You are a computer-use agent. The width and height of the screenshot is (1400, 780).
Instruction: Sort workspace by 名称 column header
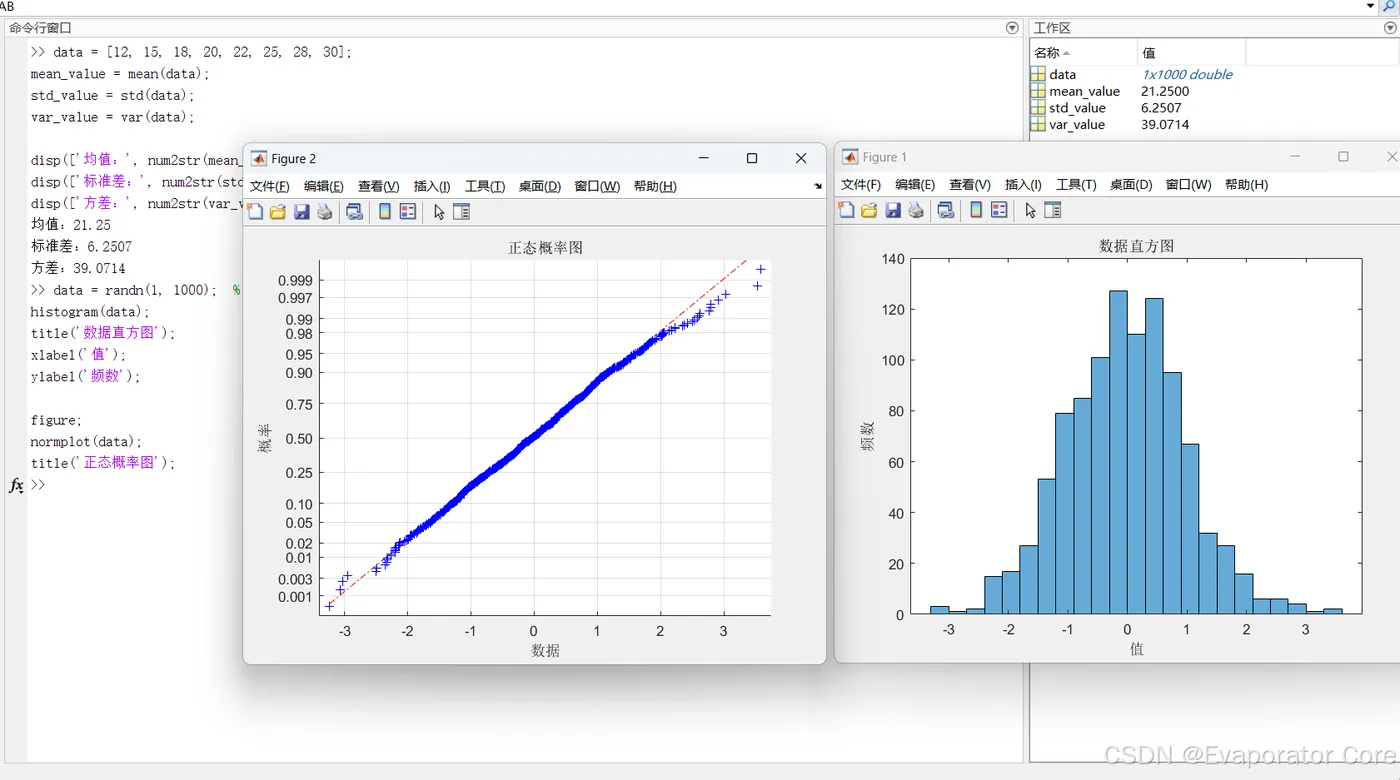point(1084,52)
